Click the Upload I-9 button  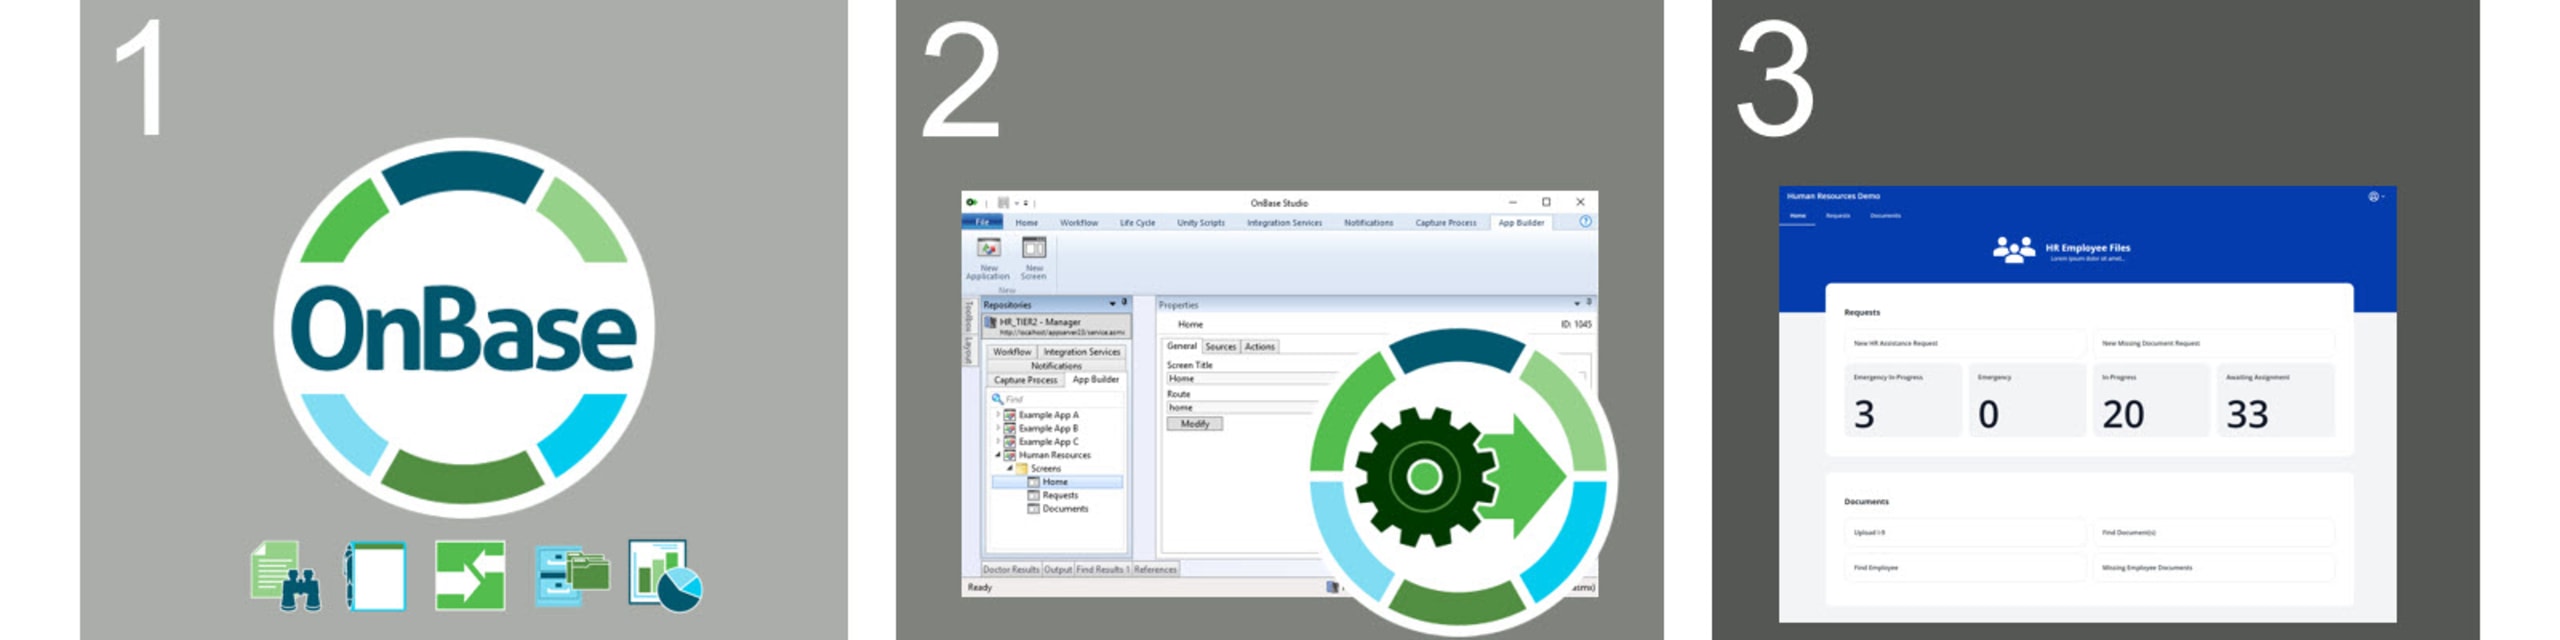pos(1965,532)
